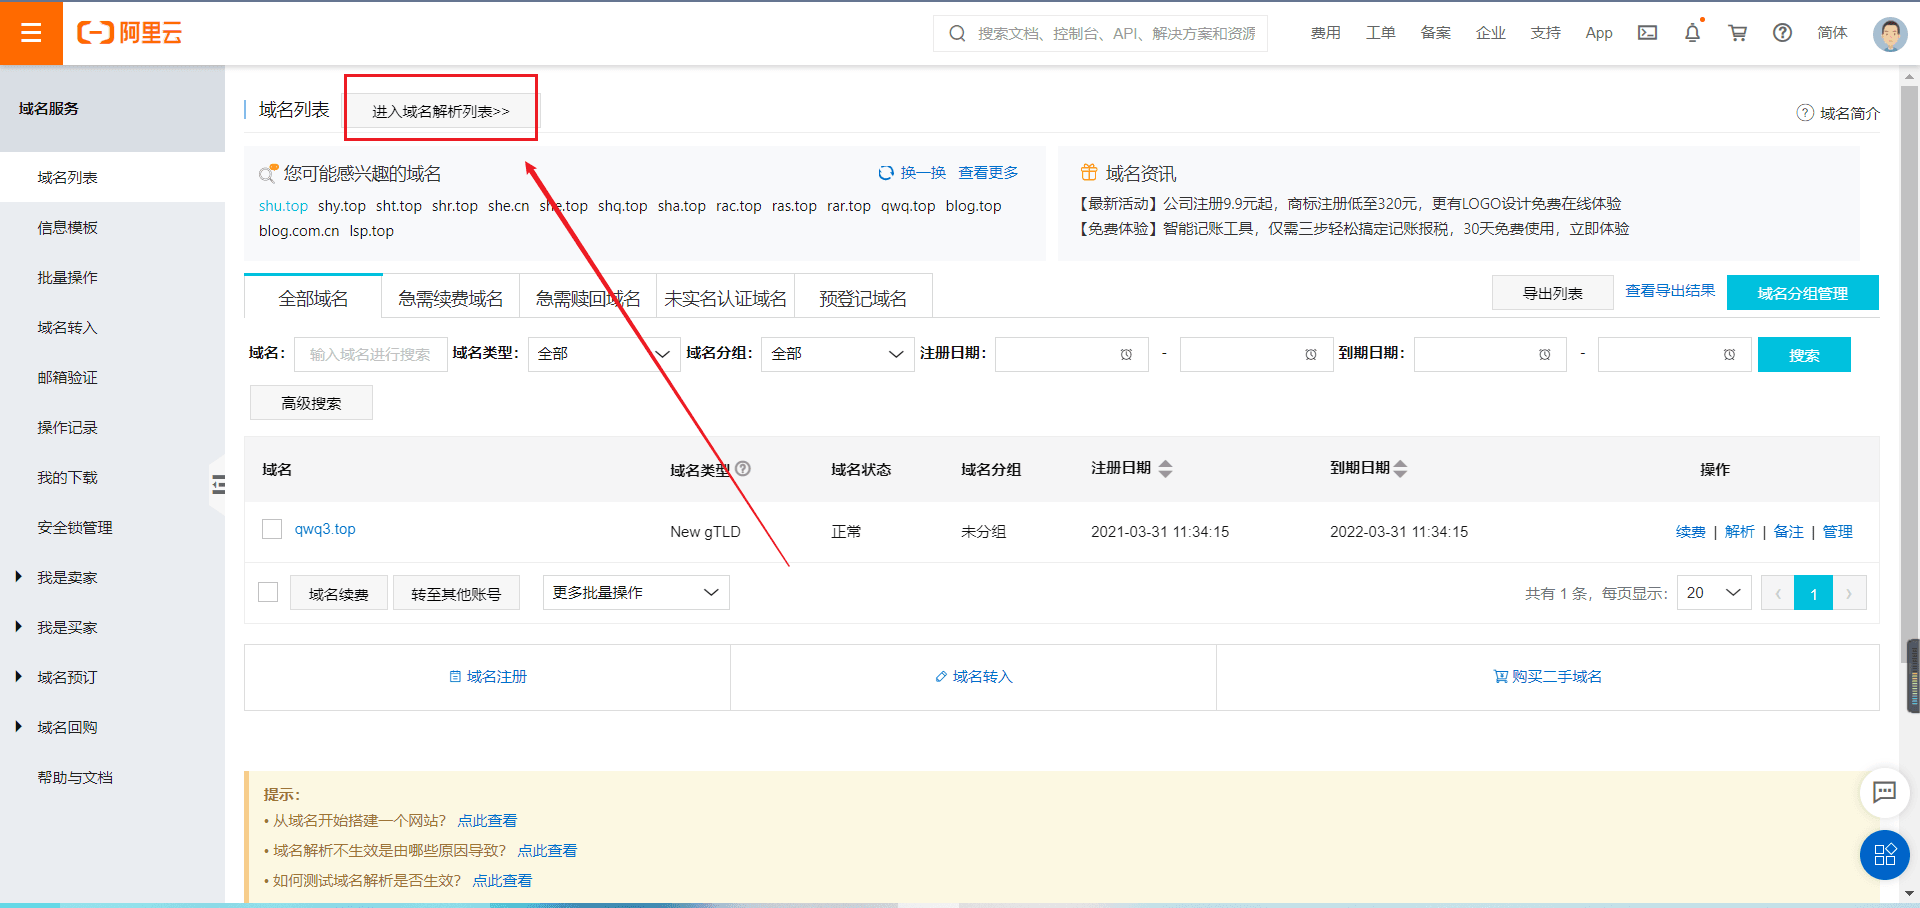
Task: Open the user avatar profile menu
Action: pos(1889,33)
